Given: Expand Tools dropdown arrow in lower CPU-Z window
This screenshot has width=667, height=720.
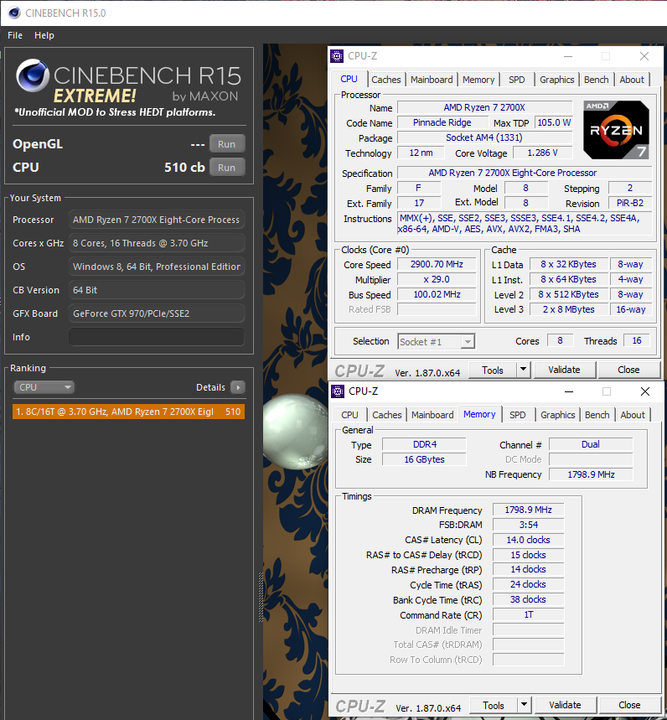Looking at the screenshot, I should tap(524, 705).
